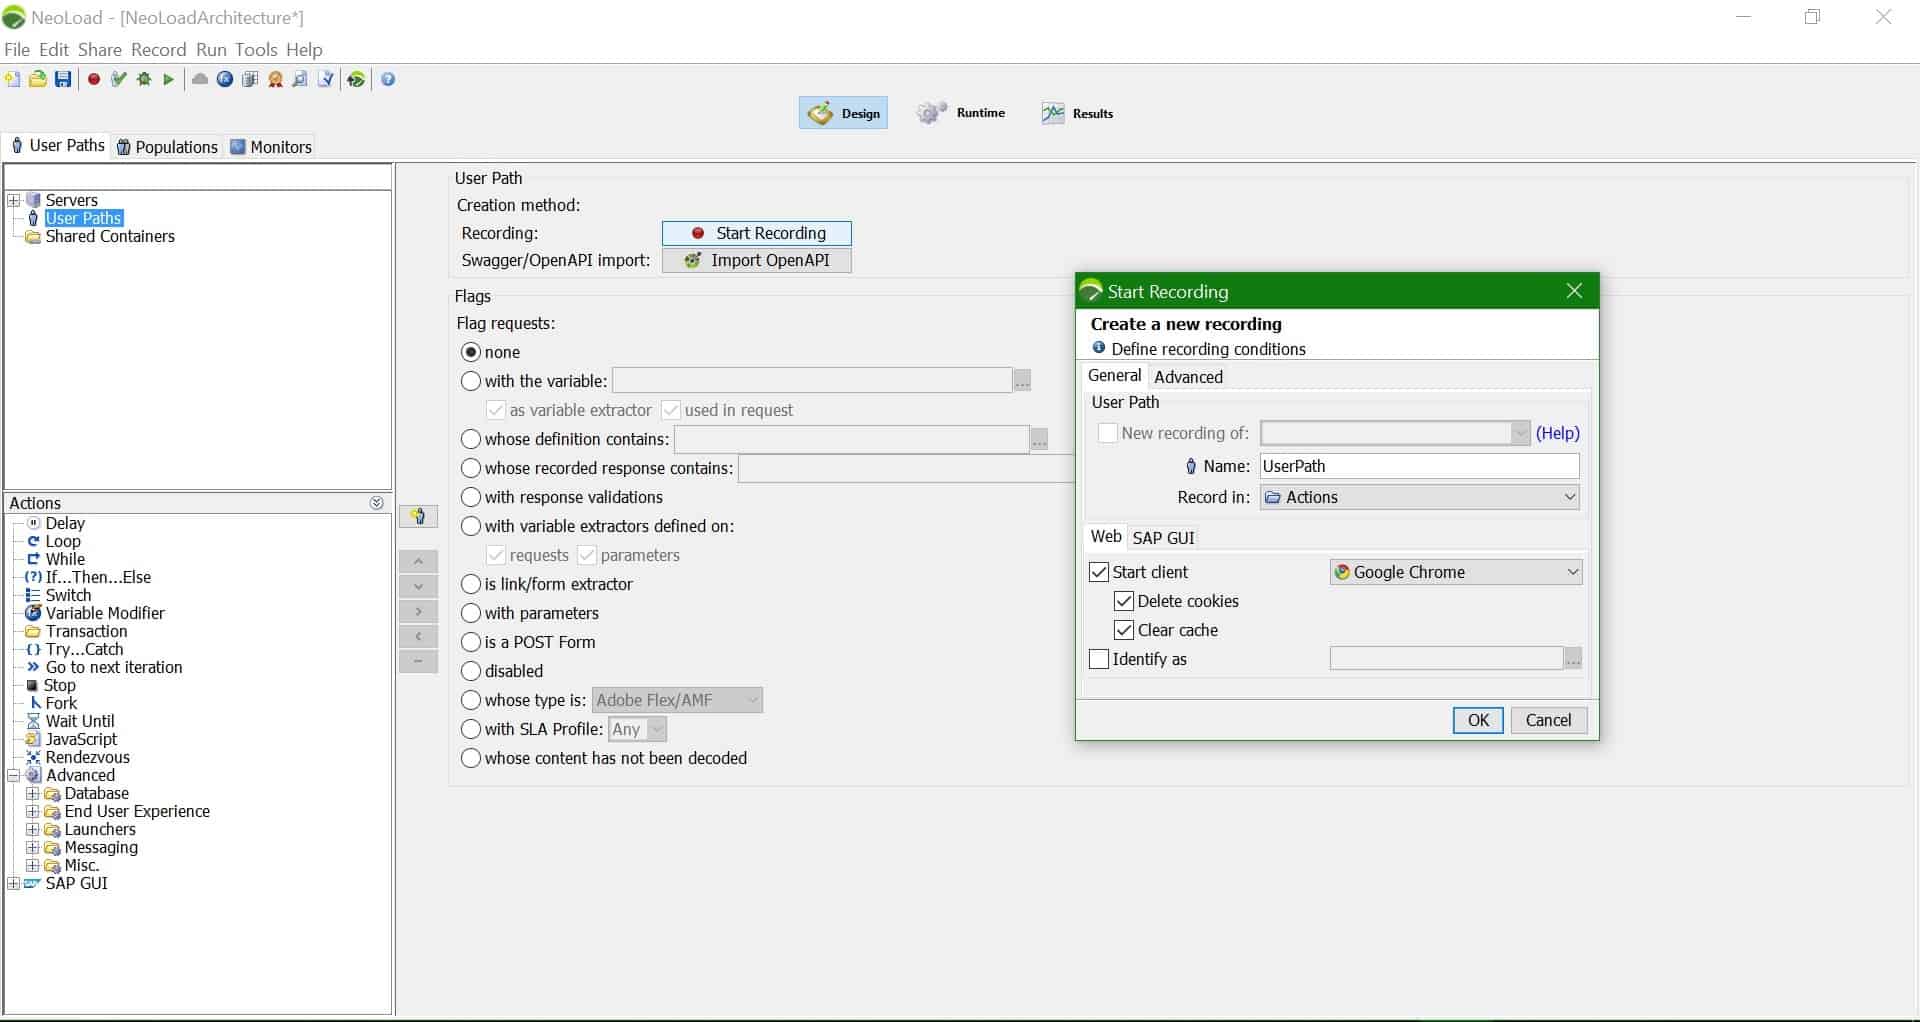Open the File menu
Screen dimensions: 1920x1022
(17, 49)
